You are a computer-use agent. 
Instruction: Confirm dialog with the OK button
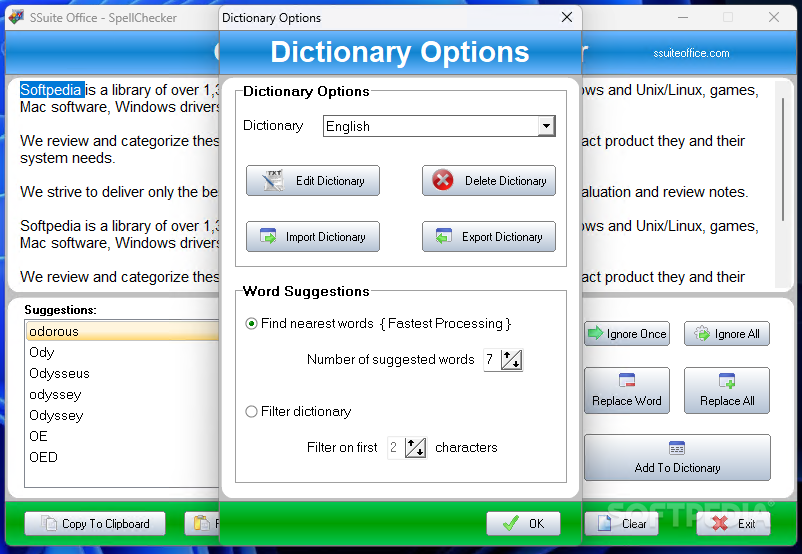[523, 523]
